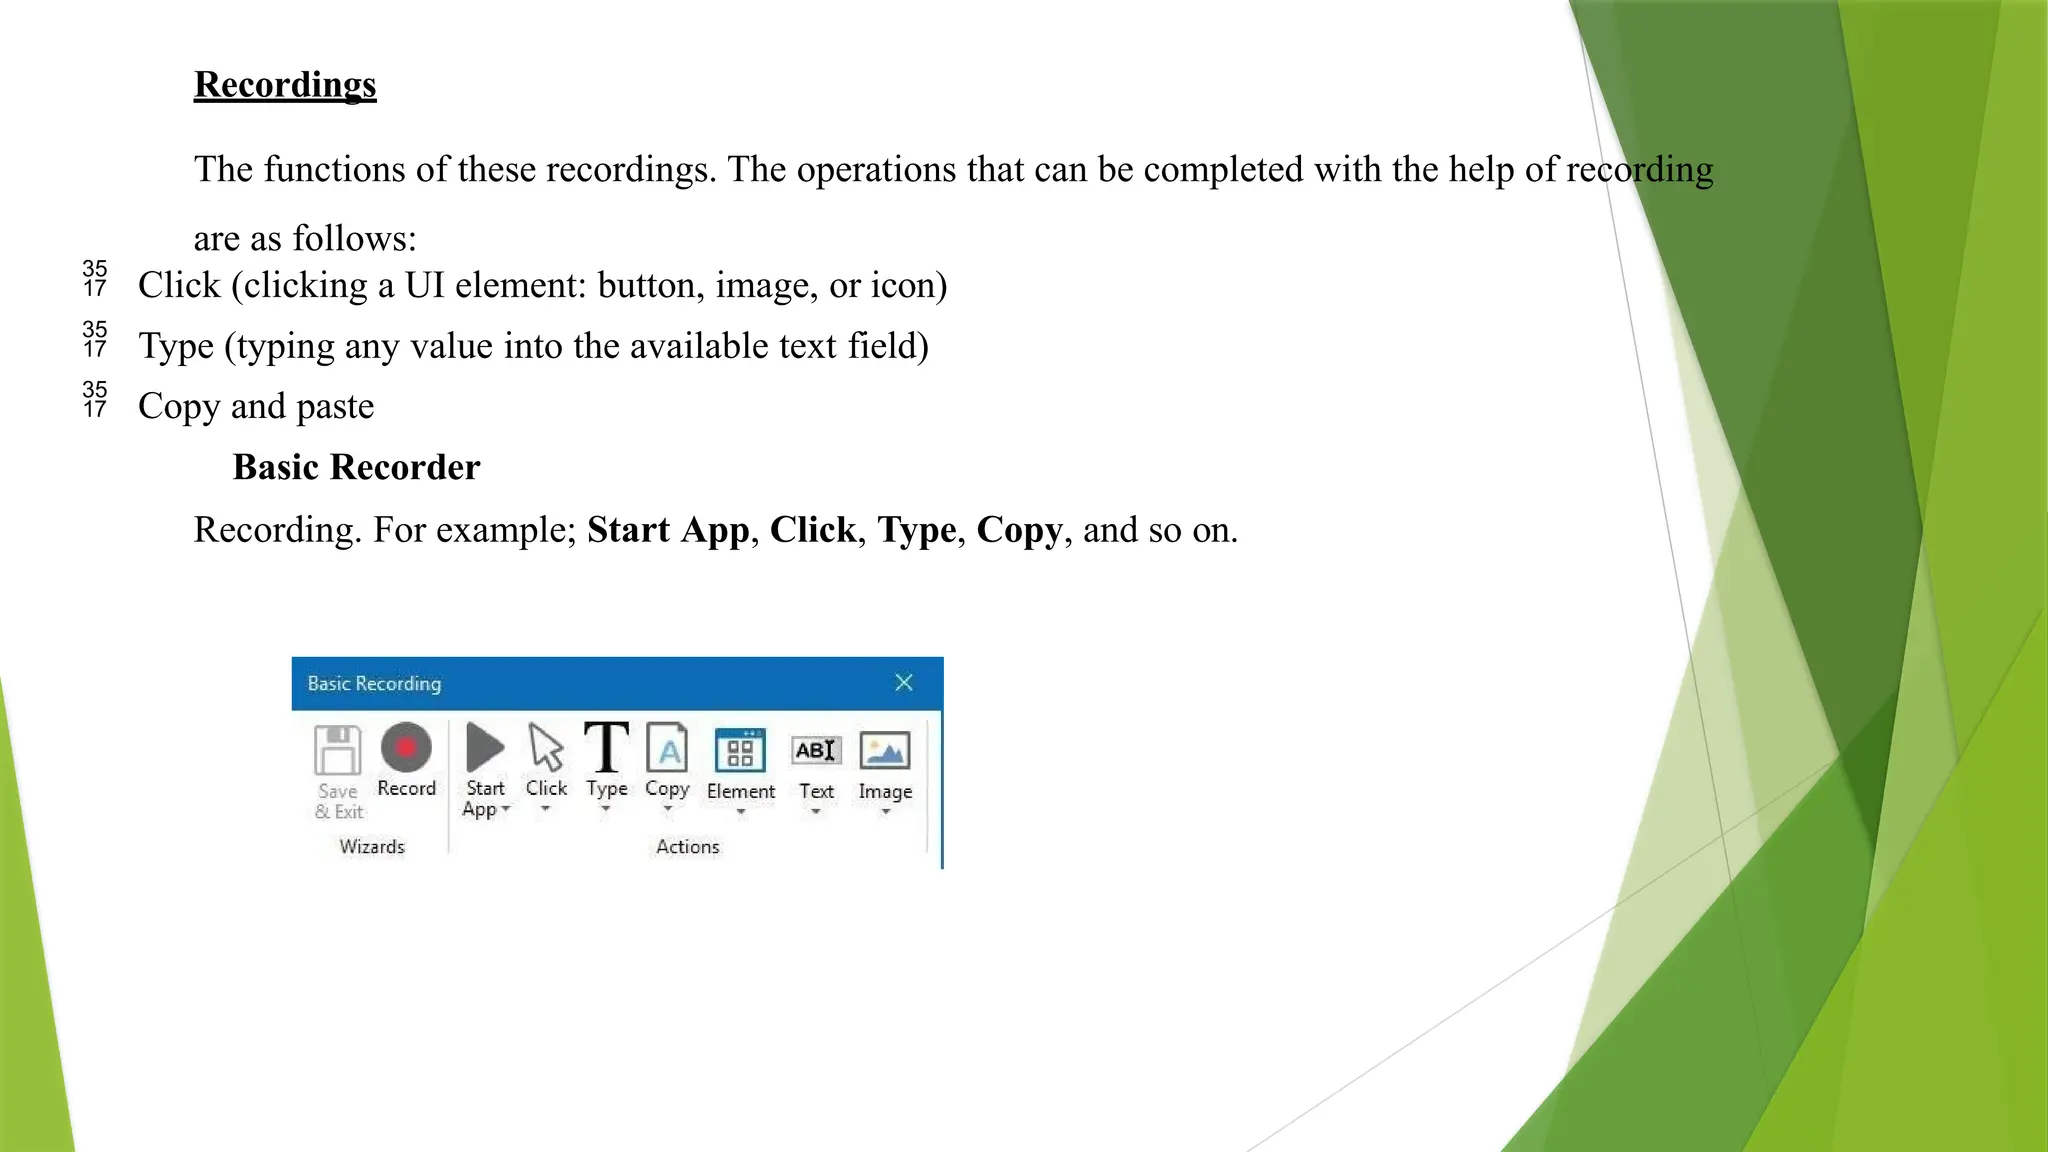Click the Text AB cursor icon

(816, 751)
